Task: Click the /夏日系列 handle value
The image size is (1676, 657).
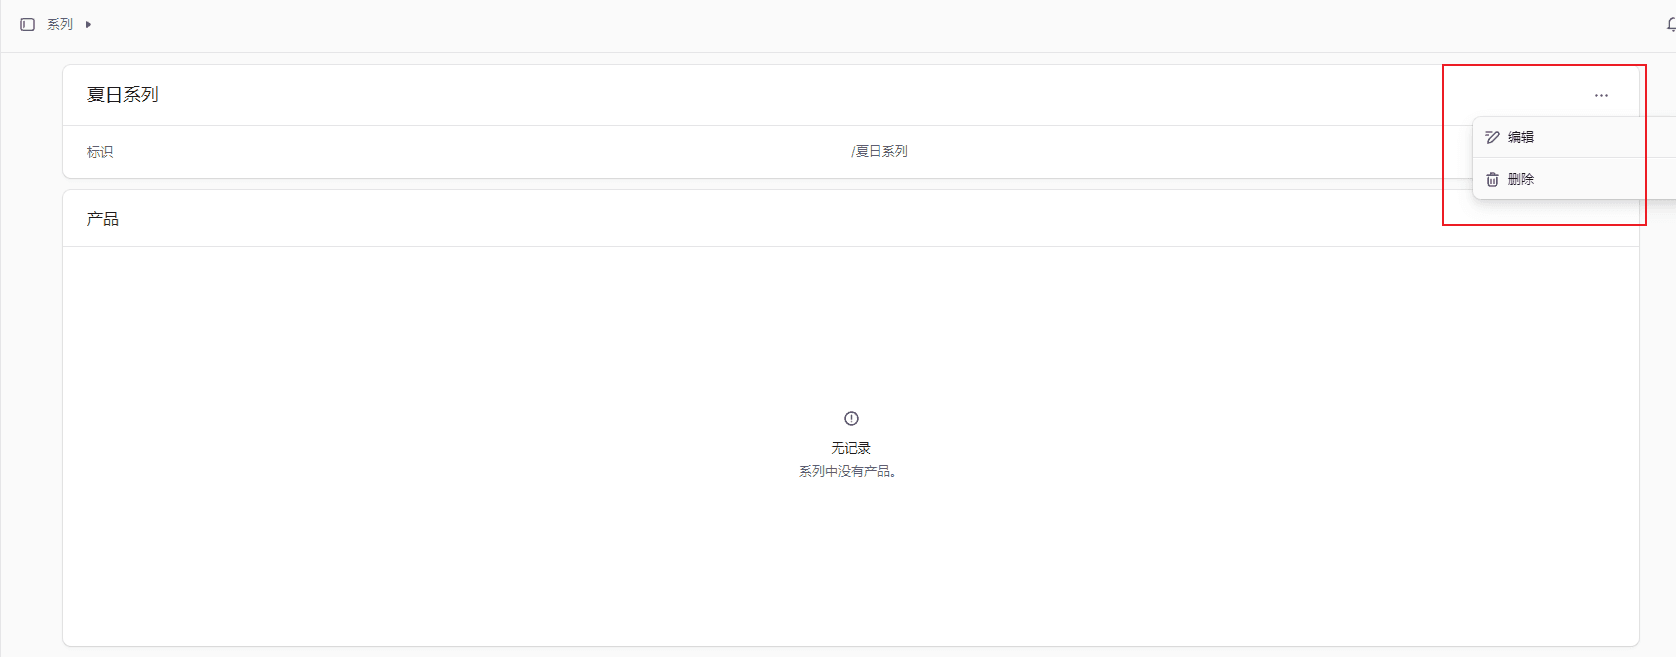Action: pyautogui.click(x=879, y=151)
